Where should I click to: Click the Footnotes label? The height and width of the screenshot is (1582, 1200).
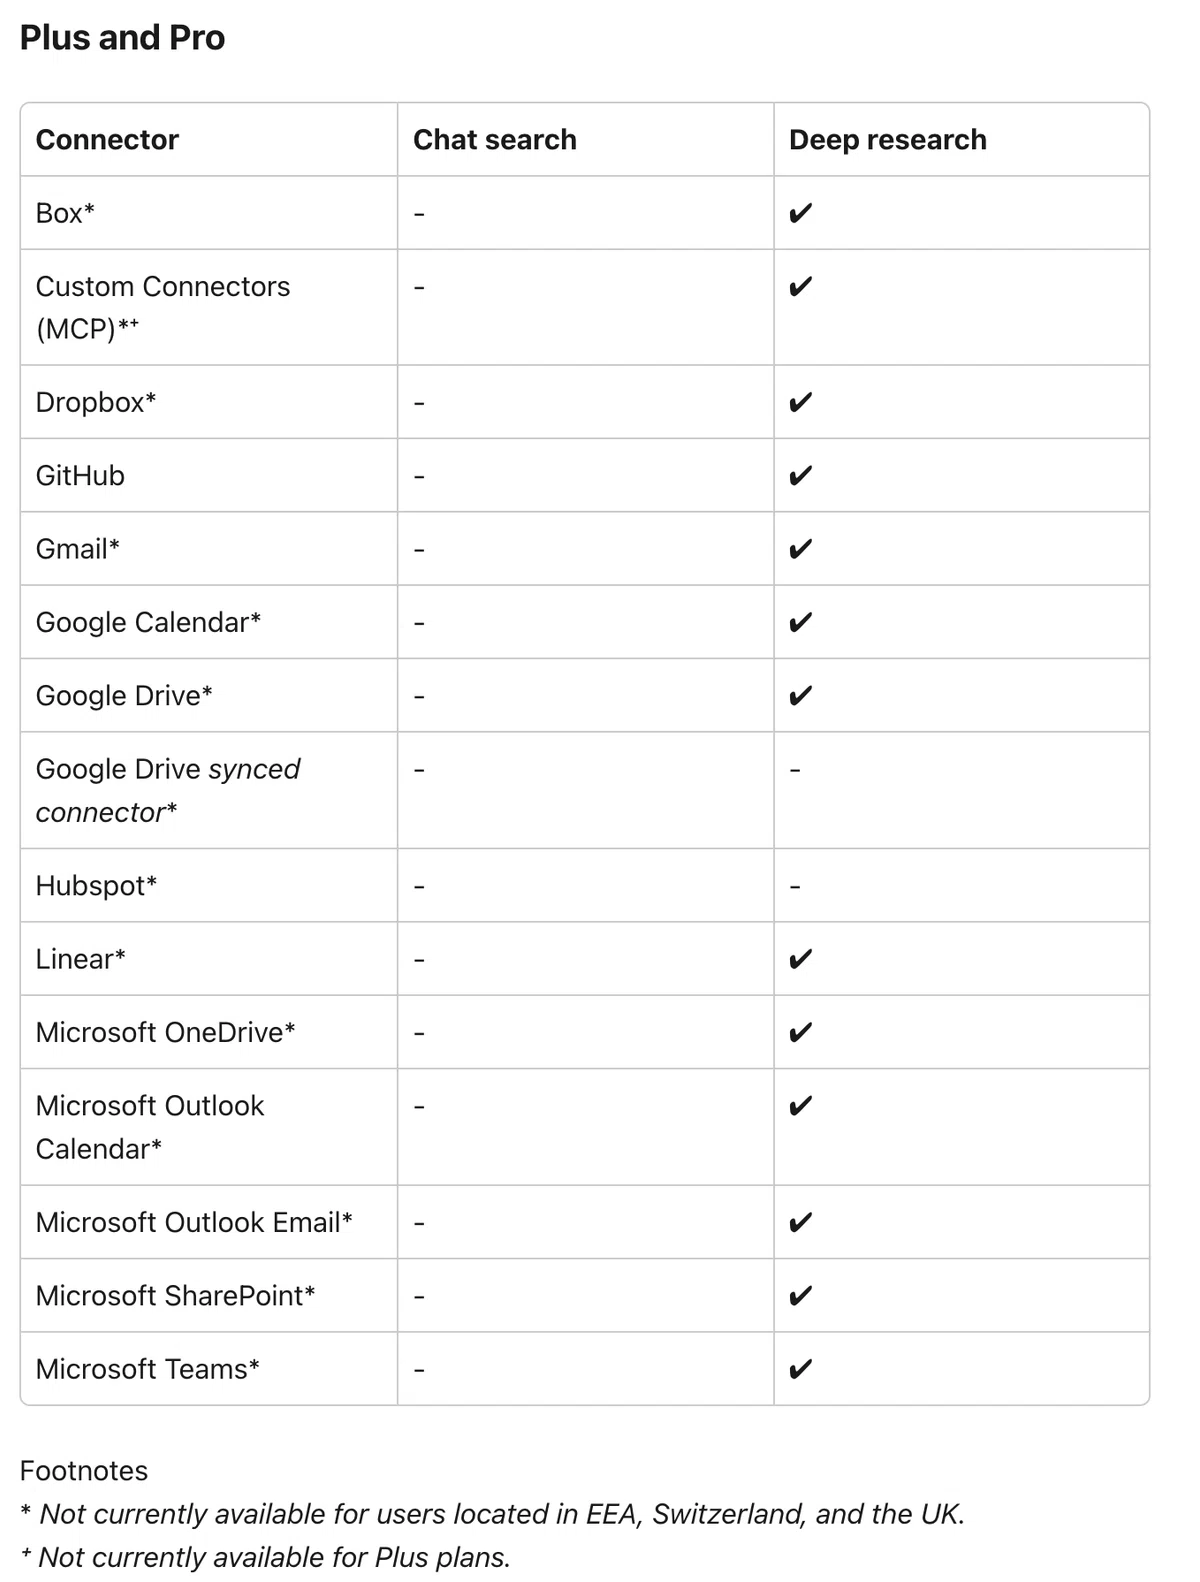pos(84,1471)
